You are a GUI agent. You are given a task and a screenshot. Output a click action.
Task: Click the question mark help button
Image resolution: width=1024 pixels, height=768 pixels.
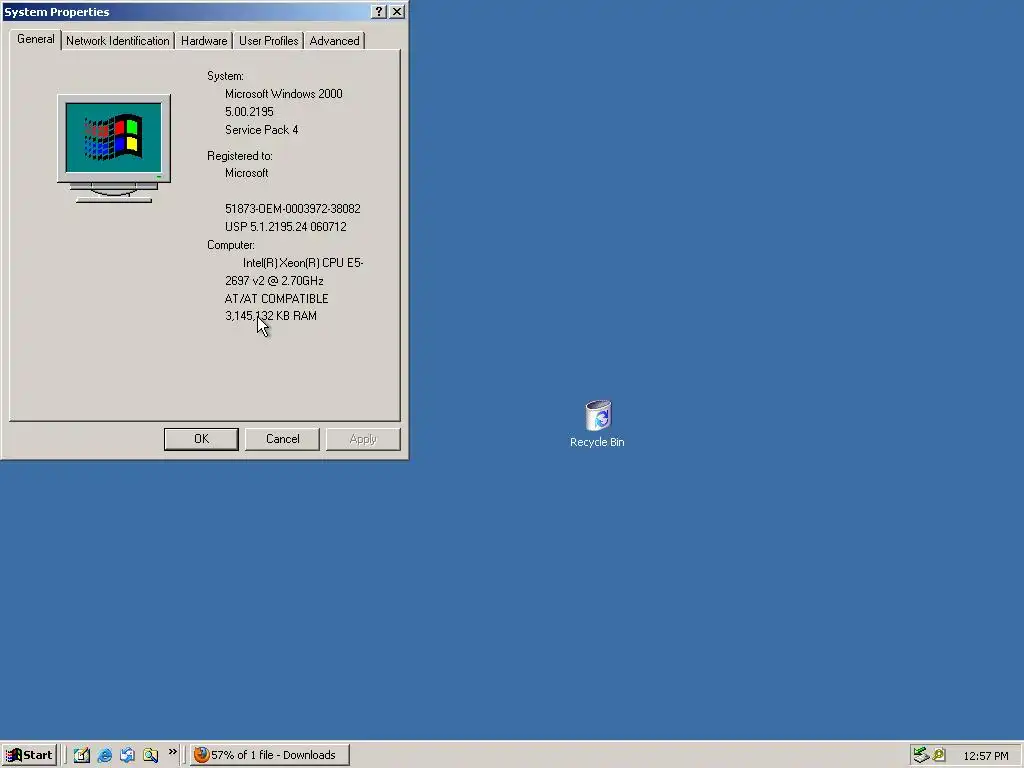click(x=379, y=12)
